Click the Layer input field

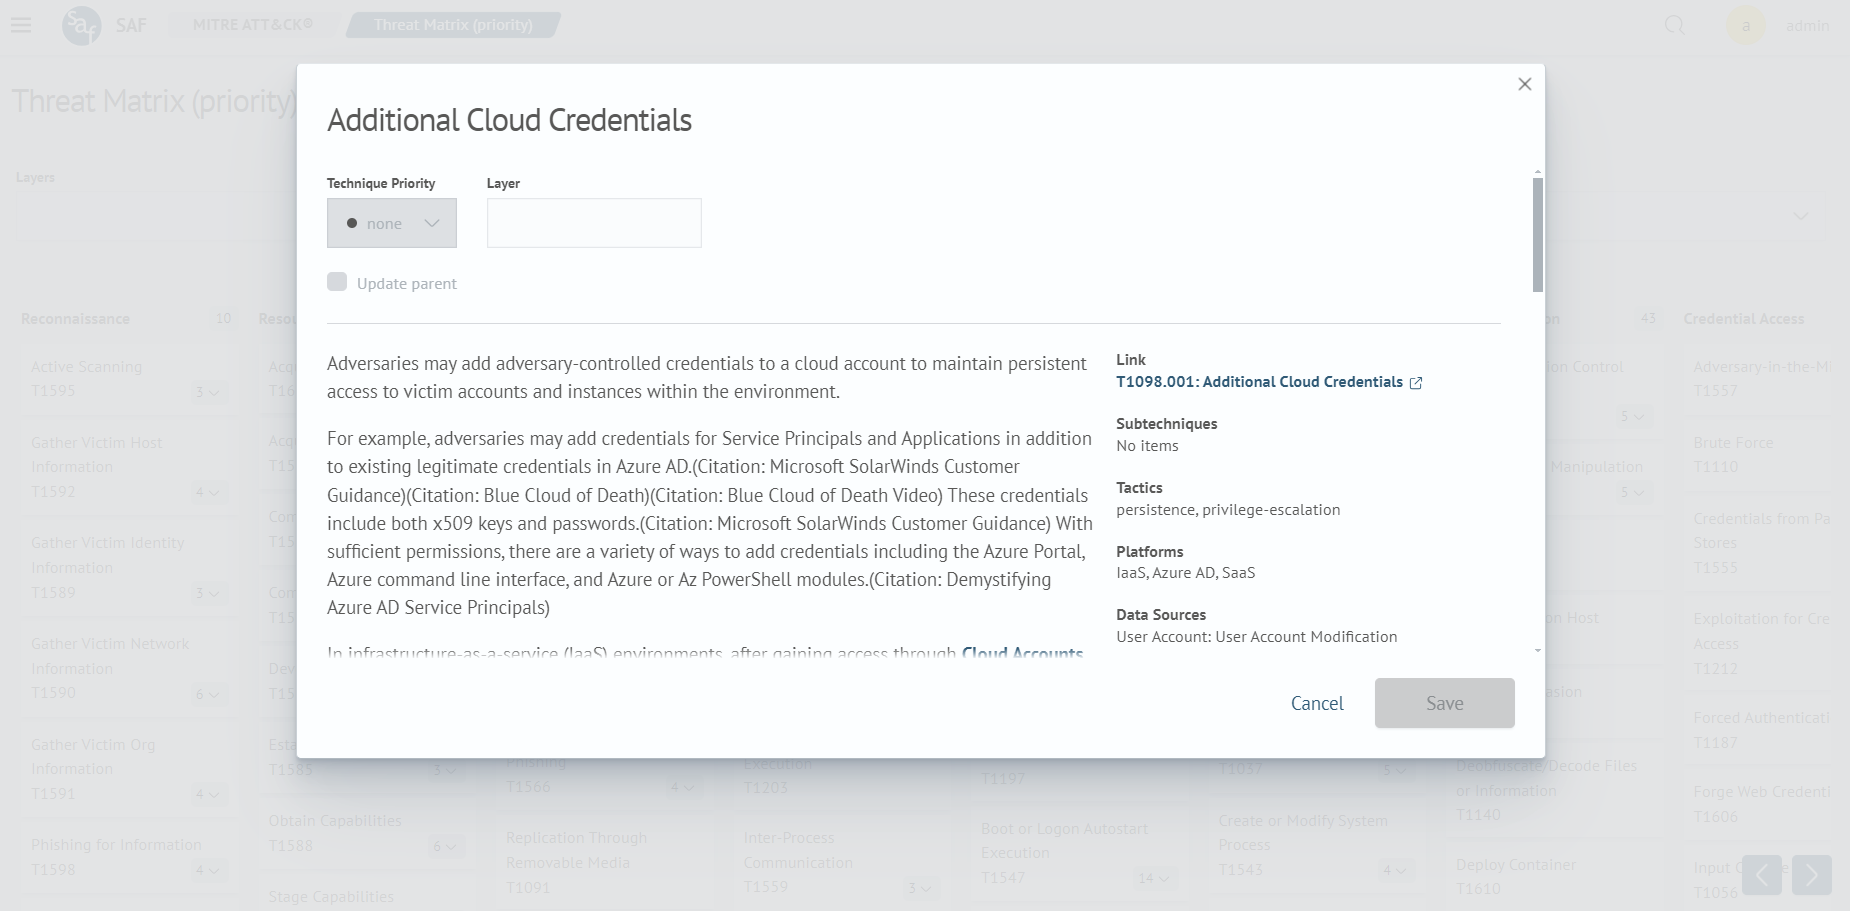[x=594, y=223]
